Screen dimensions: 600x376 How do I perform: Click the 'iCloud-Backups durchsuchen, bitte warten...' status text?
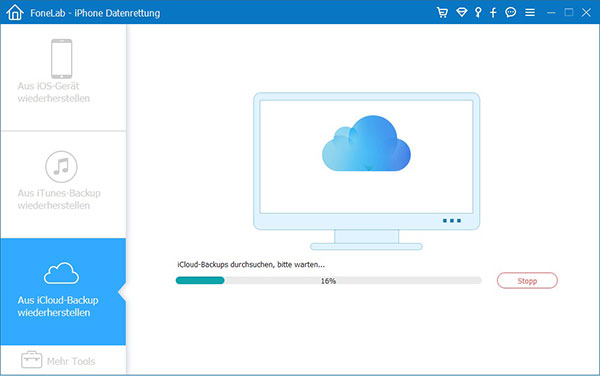(251, 264)
